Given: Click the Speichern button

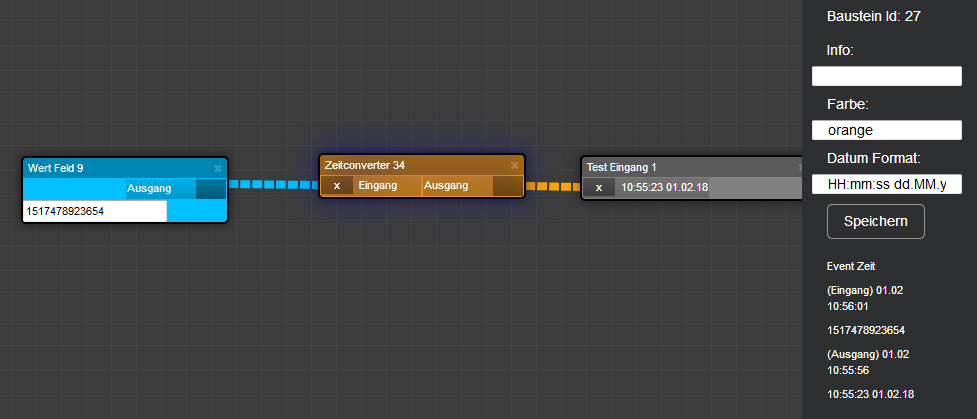Looking at the screenshot, I should [875, 221].
